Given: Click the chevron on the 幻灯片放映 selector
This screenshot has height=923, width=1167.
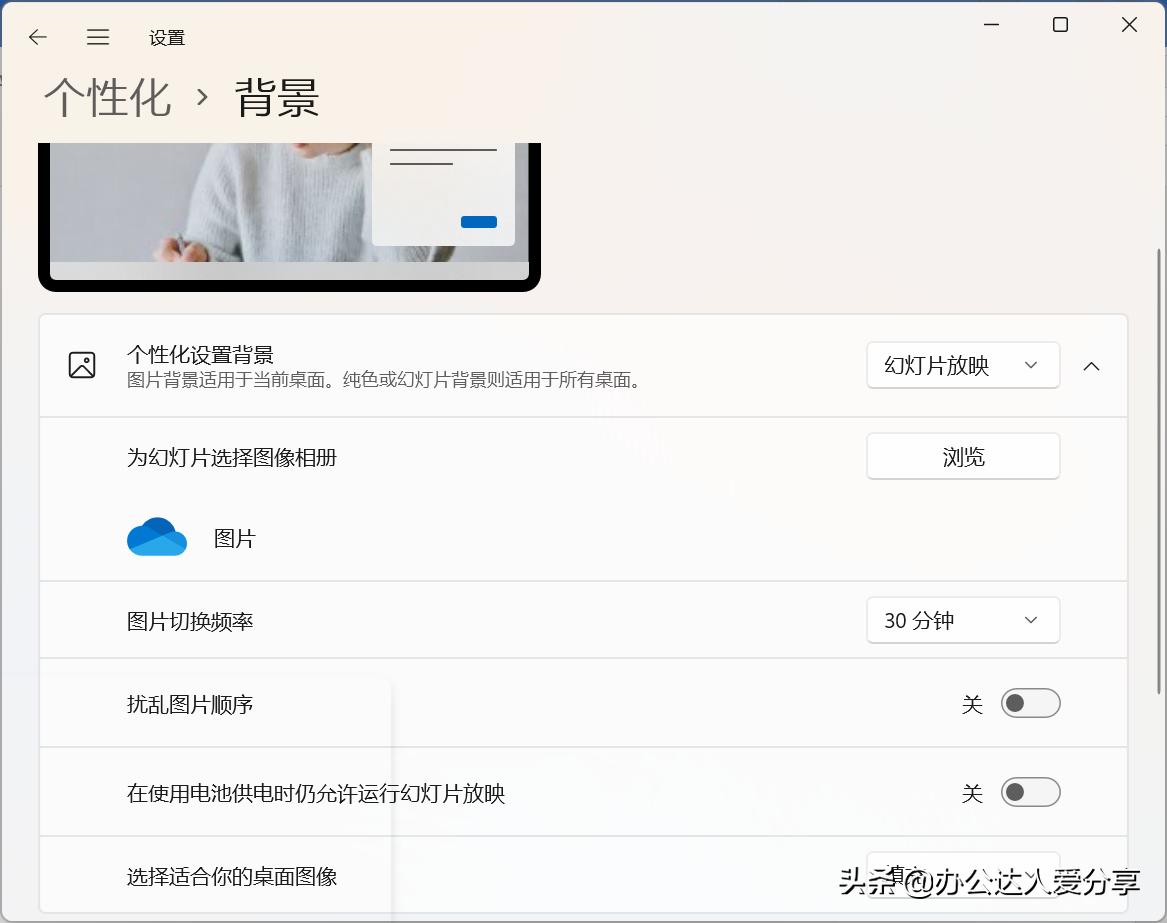Looking at the screenshot, I should (1030, 365).
